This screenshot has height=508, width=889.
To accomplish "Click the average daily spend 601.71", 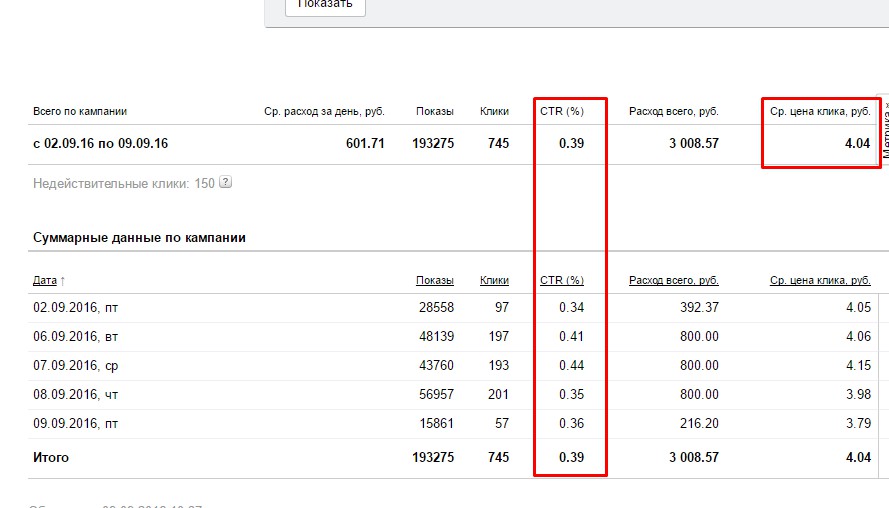I will coord(365,143).
